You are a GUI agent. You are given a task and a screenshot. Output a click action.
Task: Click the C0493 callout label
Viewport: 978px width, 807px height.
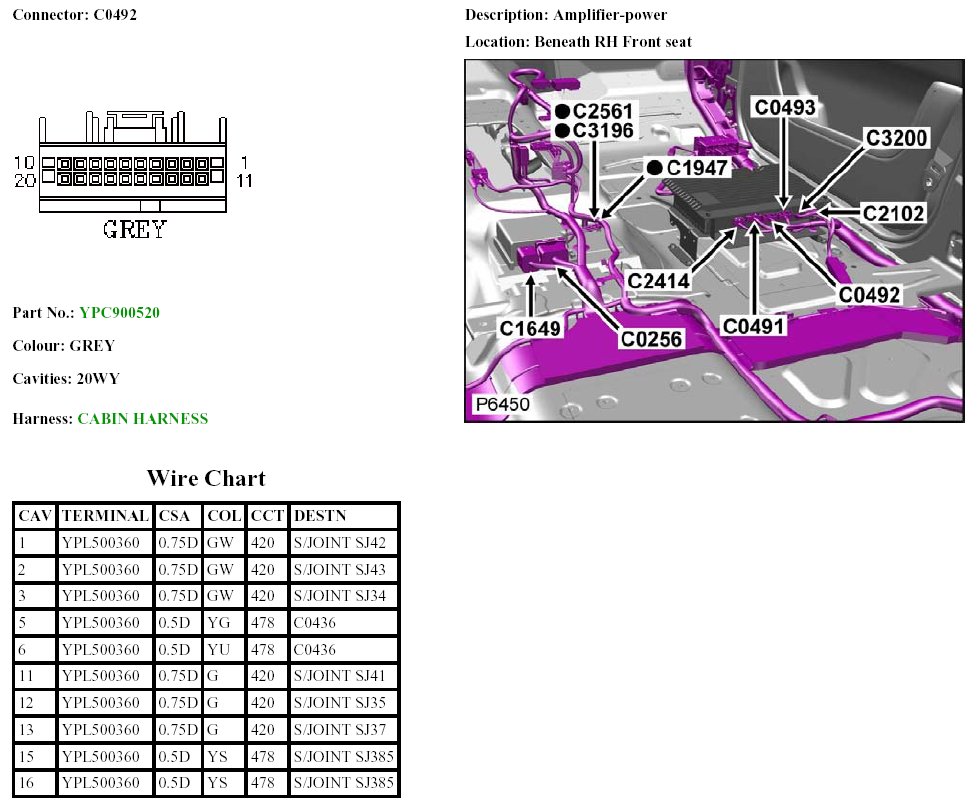(785, 108)
